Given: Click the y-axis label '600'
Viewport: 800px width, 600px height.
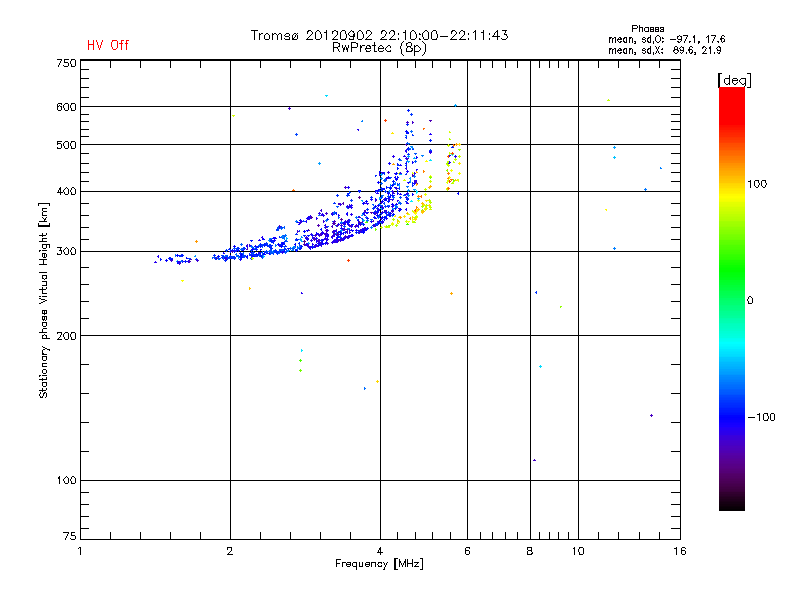Looking at the screenshot, I should tap(66, 107).
